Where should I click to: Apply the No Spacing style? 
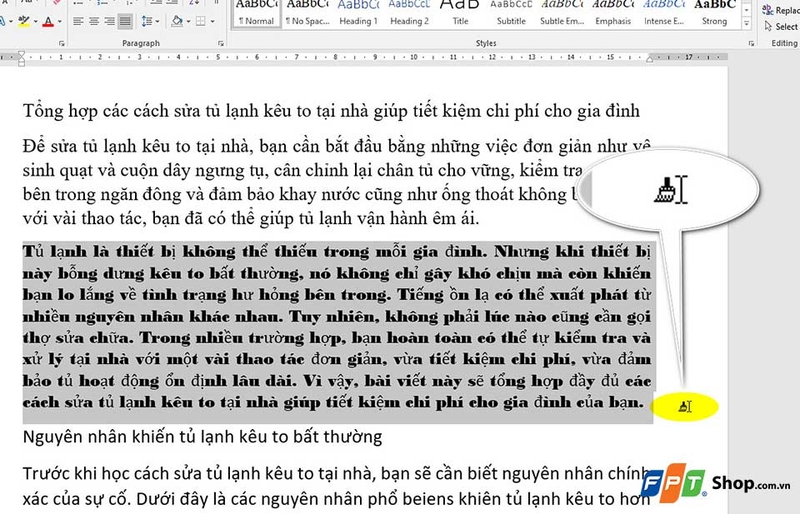pos(307,14)
